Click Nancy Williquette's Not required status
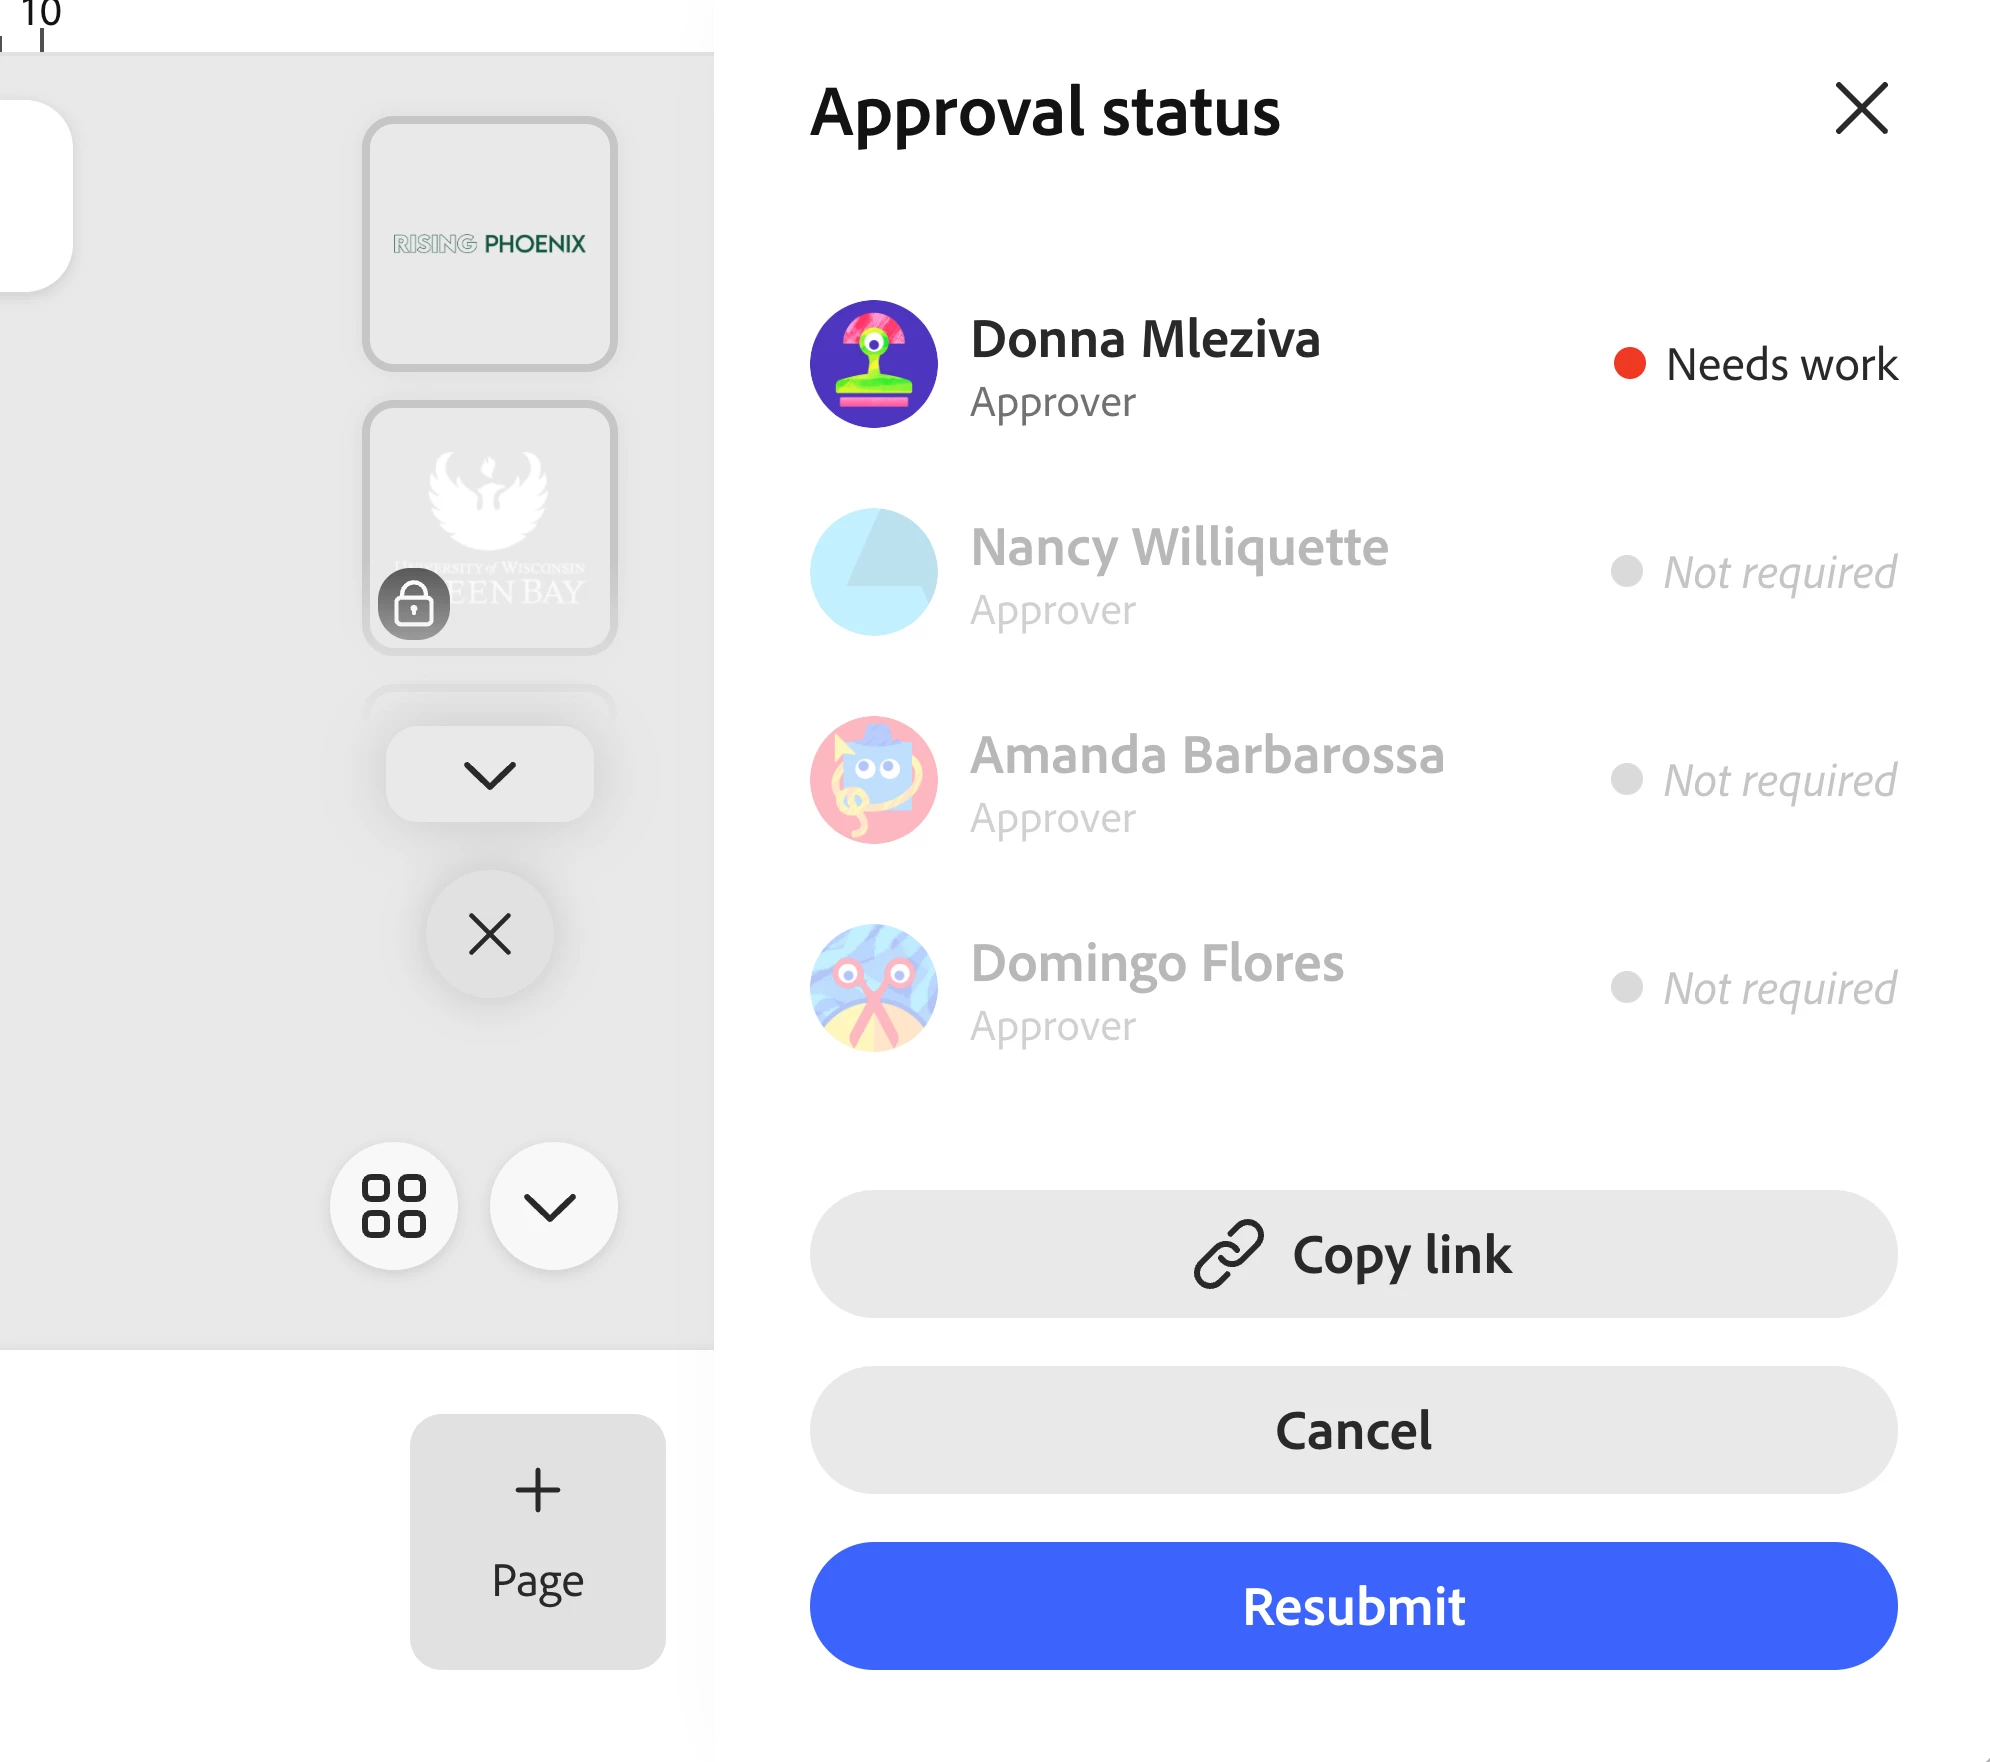Screen dimensions: 1990x1762 click(1754, 572)
